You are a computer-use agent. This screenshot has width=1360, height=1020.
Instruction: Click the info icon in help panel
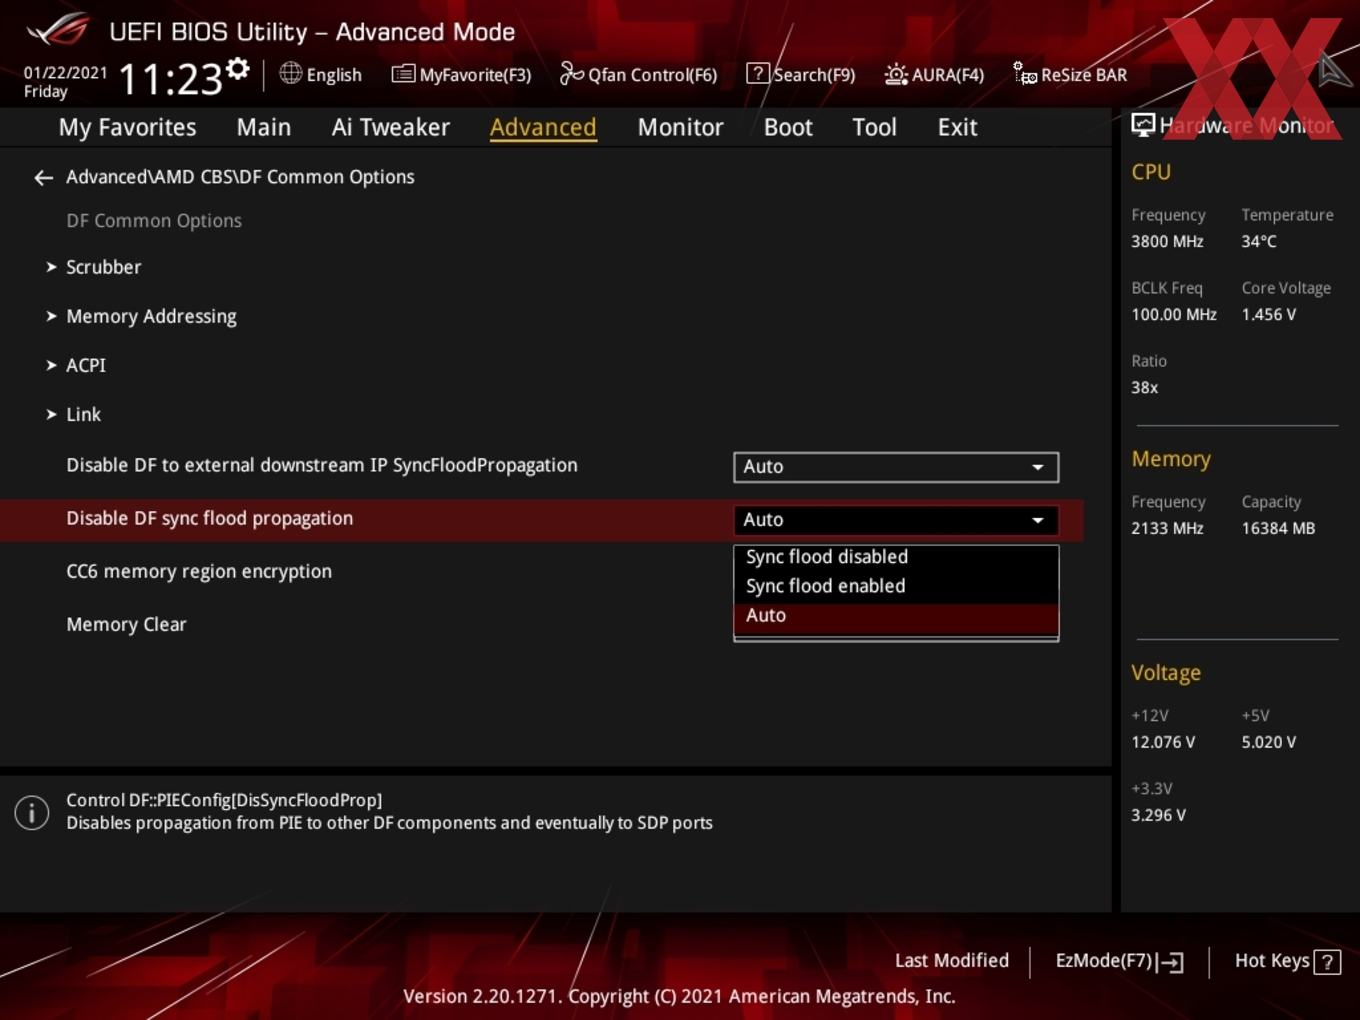pyautogui.click(x=32, y=812)
